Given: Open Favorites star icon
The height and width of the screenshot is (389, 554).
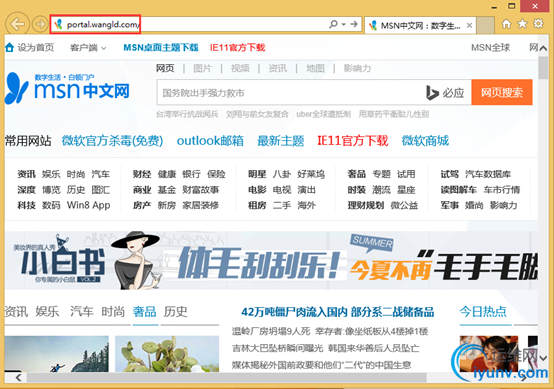Looking at the screenshot, I should (x=522, y=24).
